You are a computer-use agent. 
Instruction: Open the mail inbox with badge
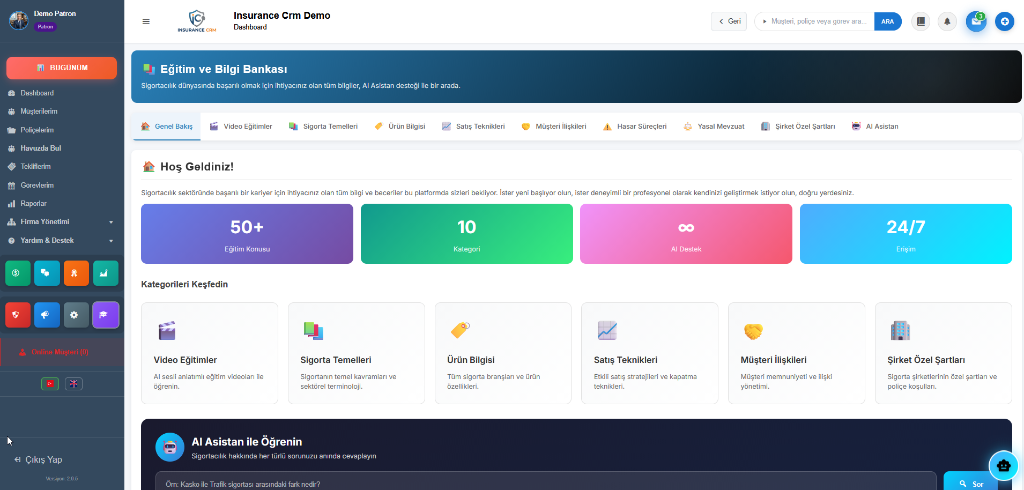(976, 22)
